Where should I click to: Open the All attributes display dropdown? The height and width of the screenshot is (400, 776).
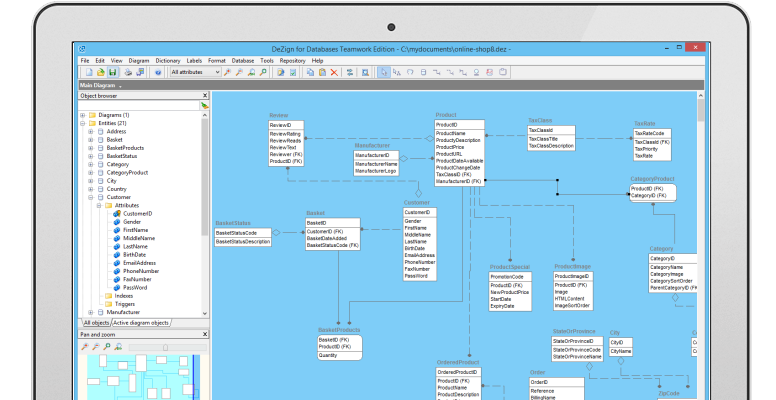click(195, 72)
